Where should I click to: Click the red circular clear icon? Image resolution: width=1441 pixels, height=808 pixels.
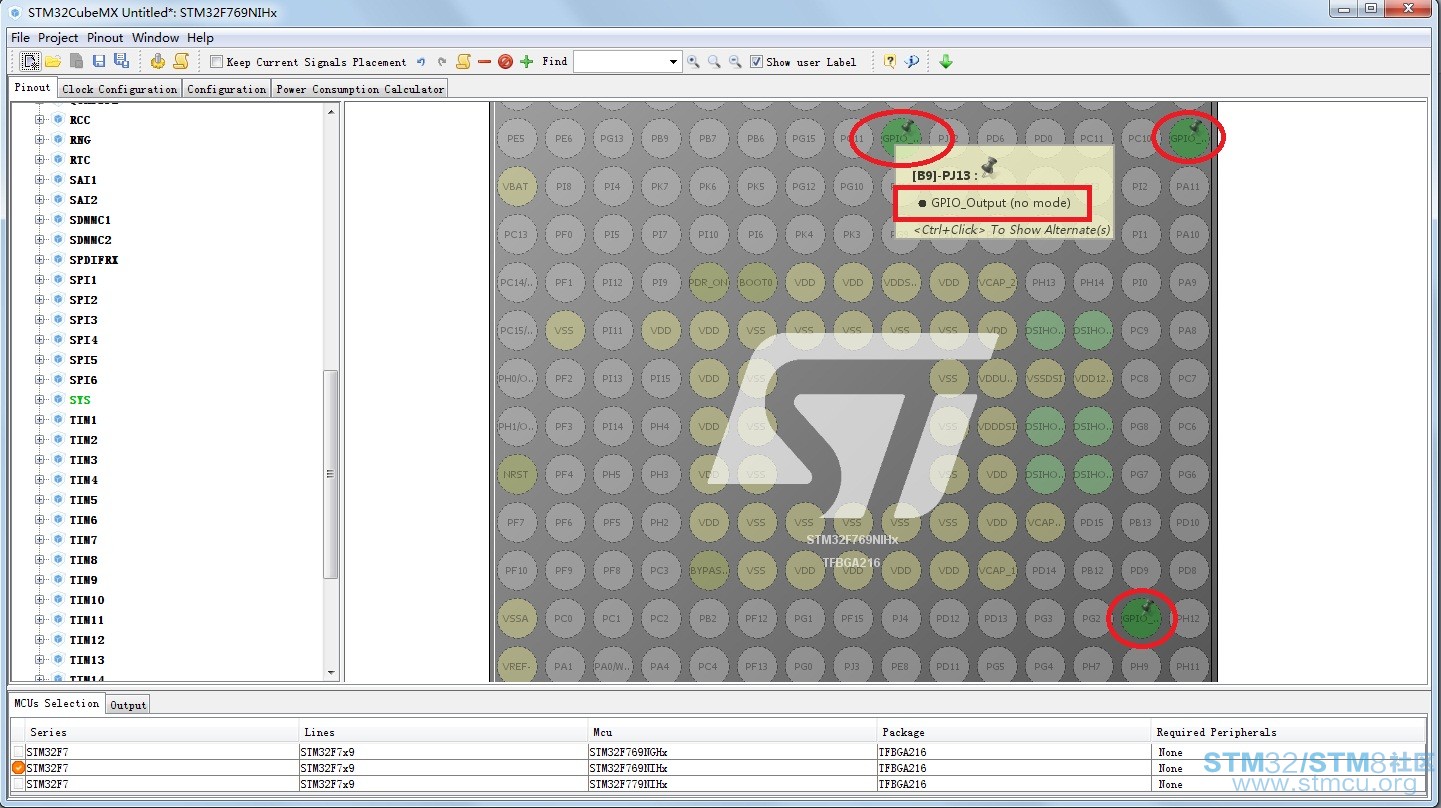(x=505, y=61)
